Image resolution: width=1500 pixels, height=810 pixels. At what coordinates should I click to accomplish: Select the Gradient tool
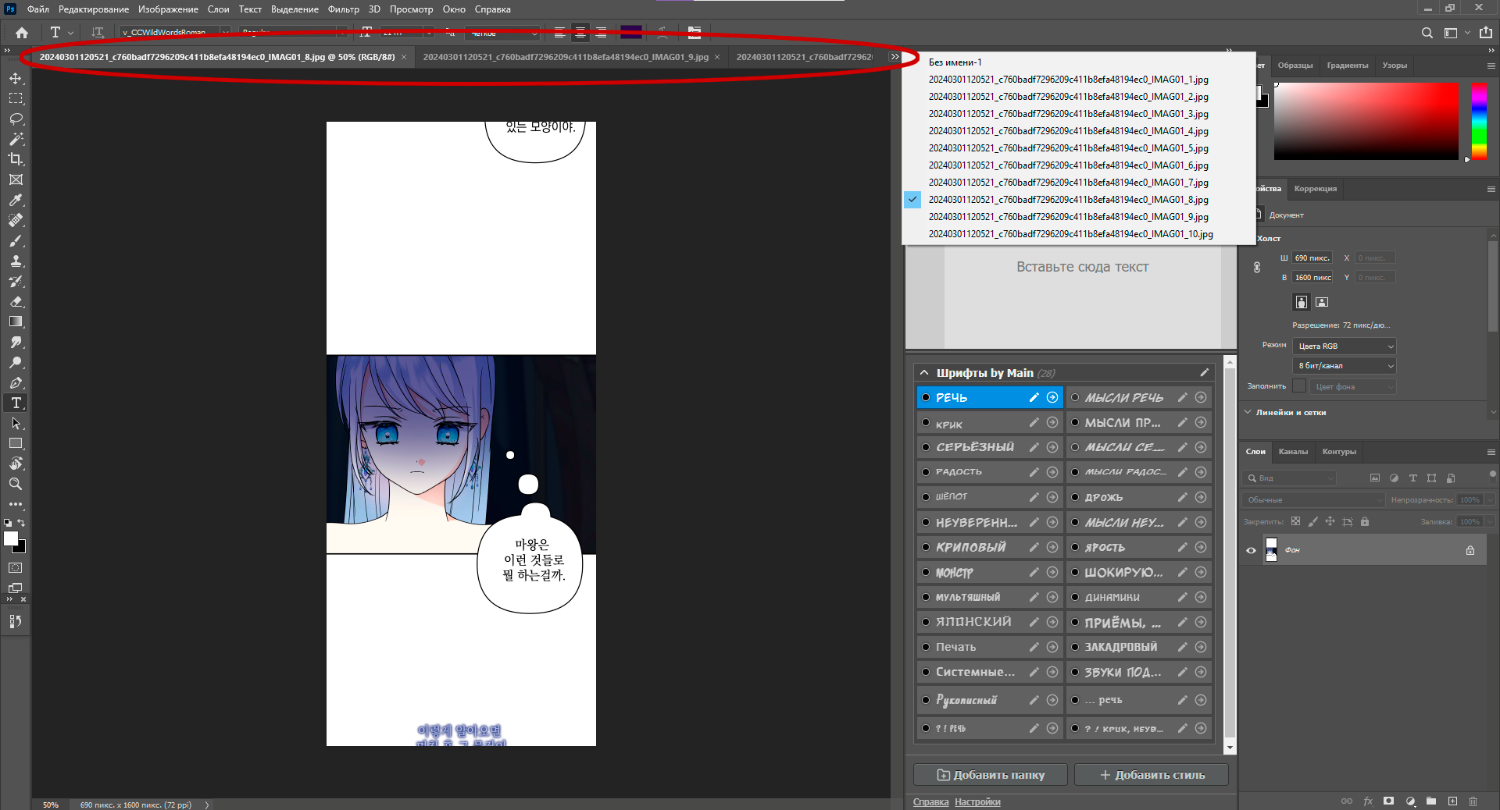click(16, 322)
